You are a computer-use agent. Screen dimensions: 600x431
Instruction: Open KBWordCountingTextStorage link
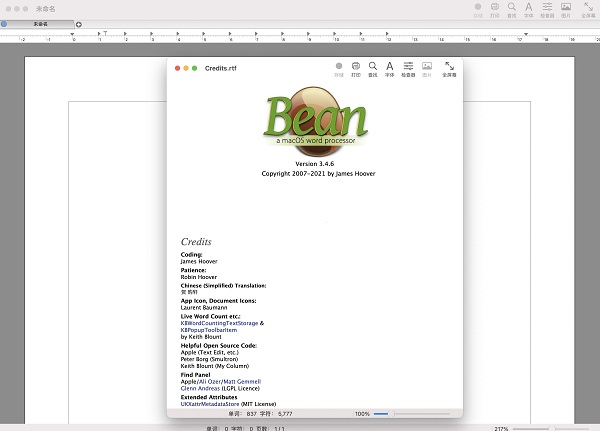coord(219,323)
